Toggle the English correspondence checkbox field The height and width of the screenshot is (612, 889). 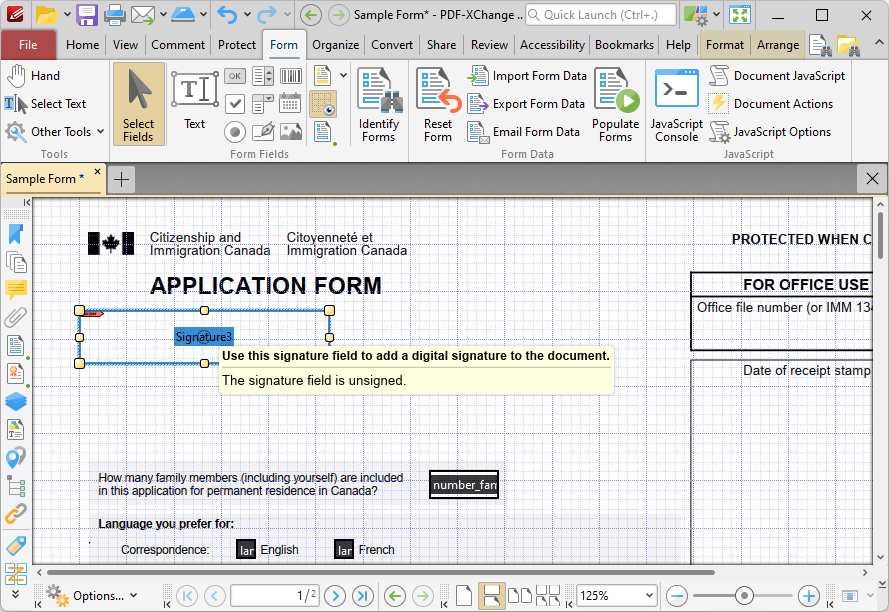(246, 549)
